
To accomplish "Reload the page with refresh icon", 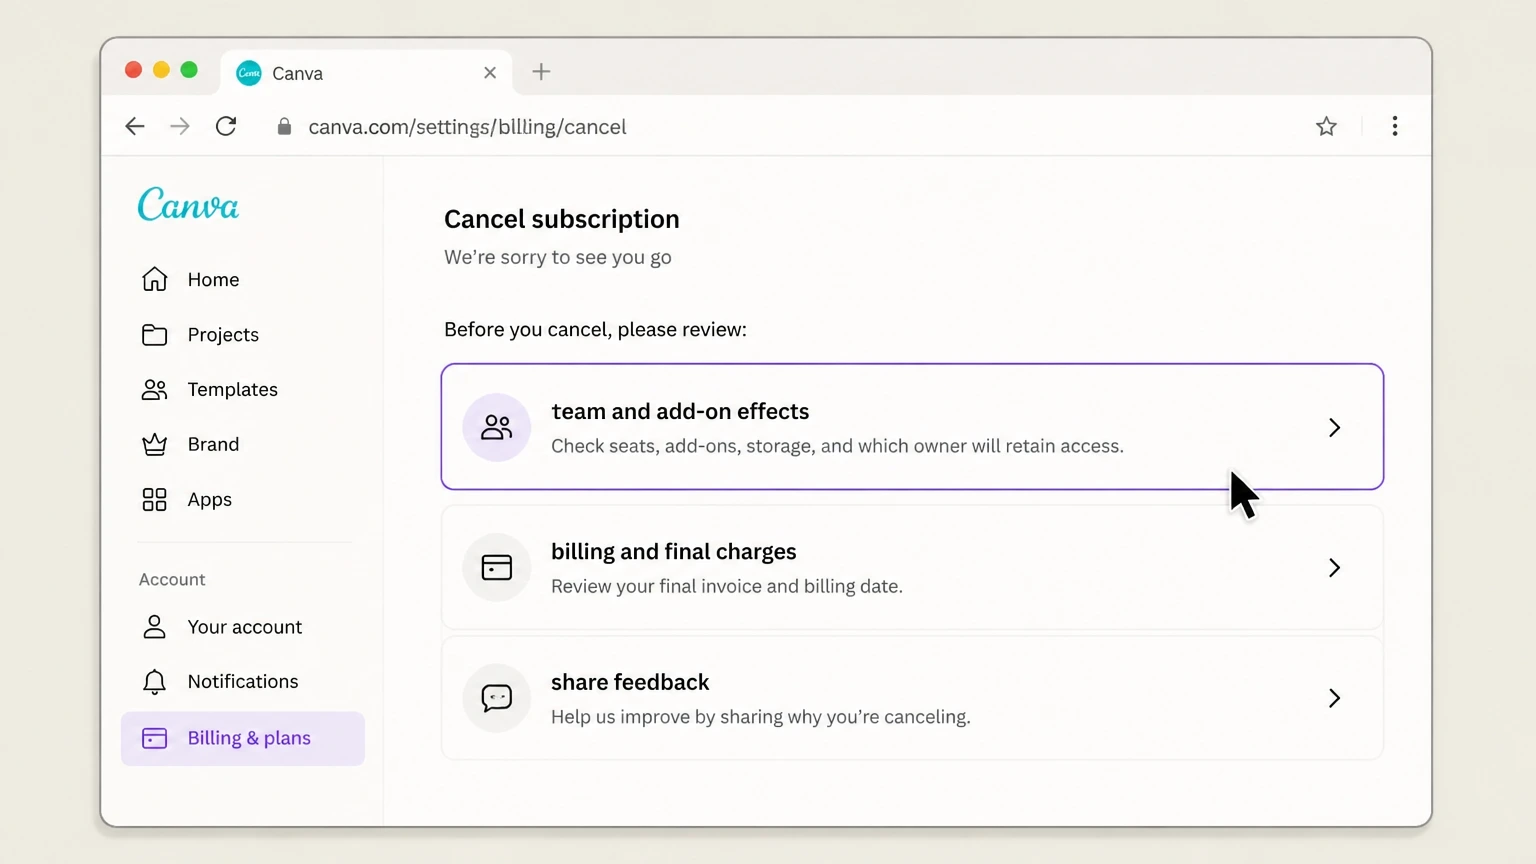I will [x=226, y=126].
